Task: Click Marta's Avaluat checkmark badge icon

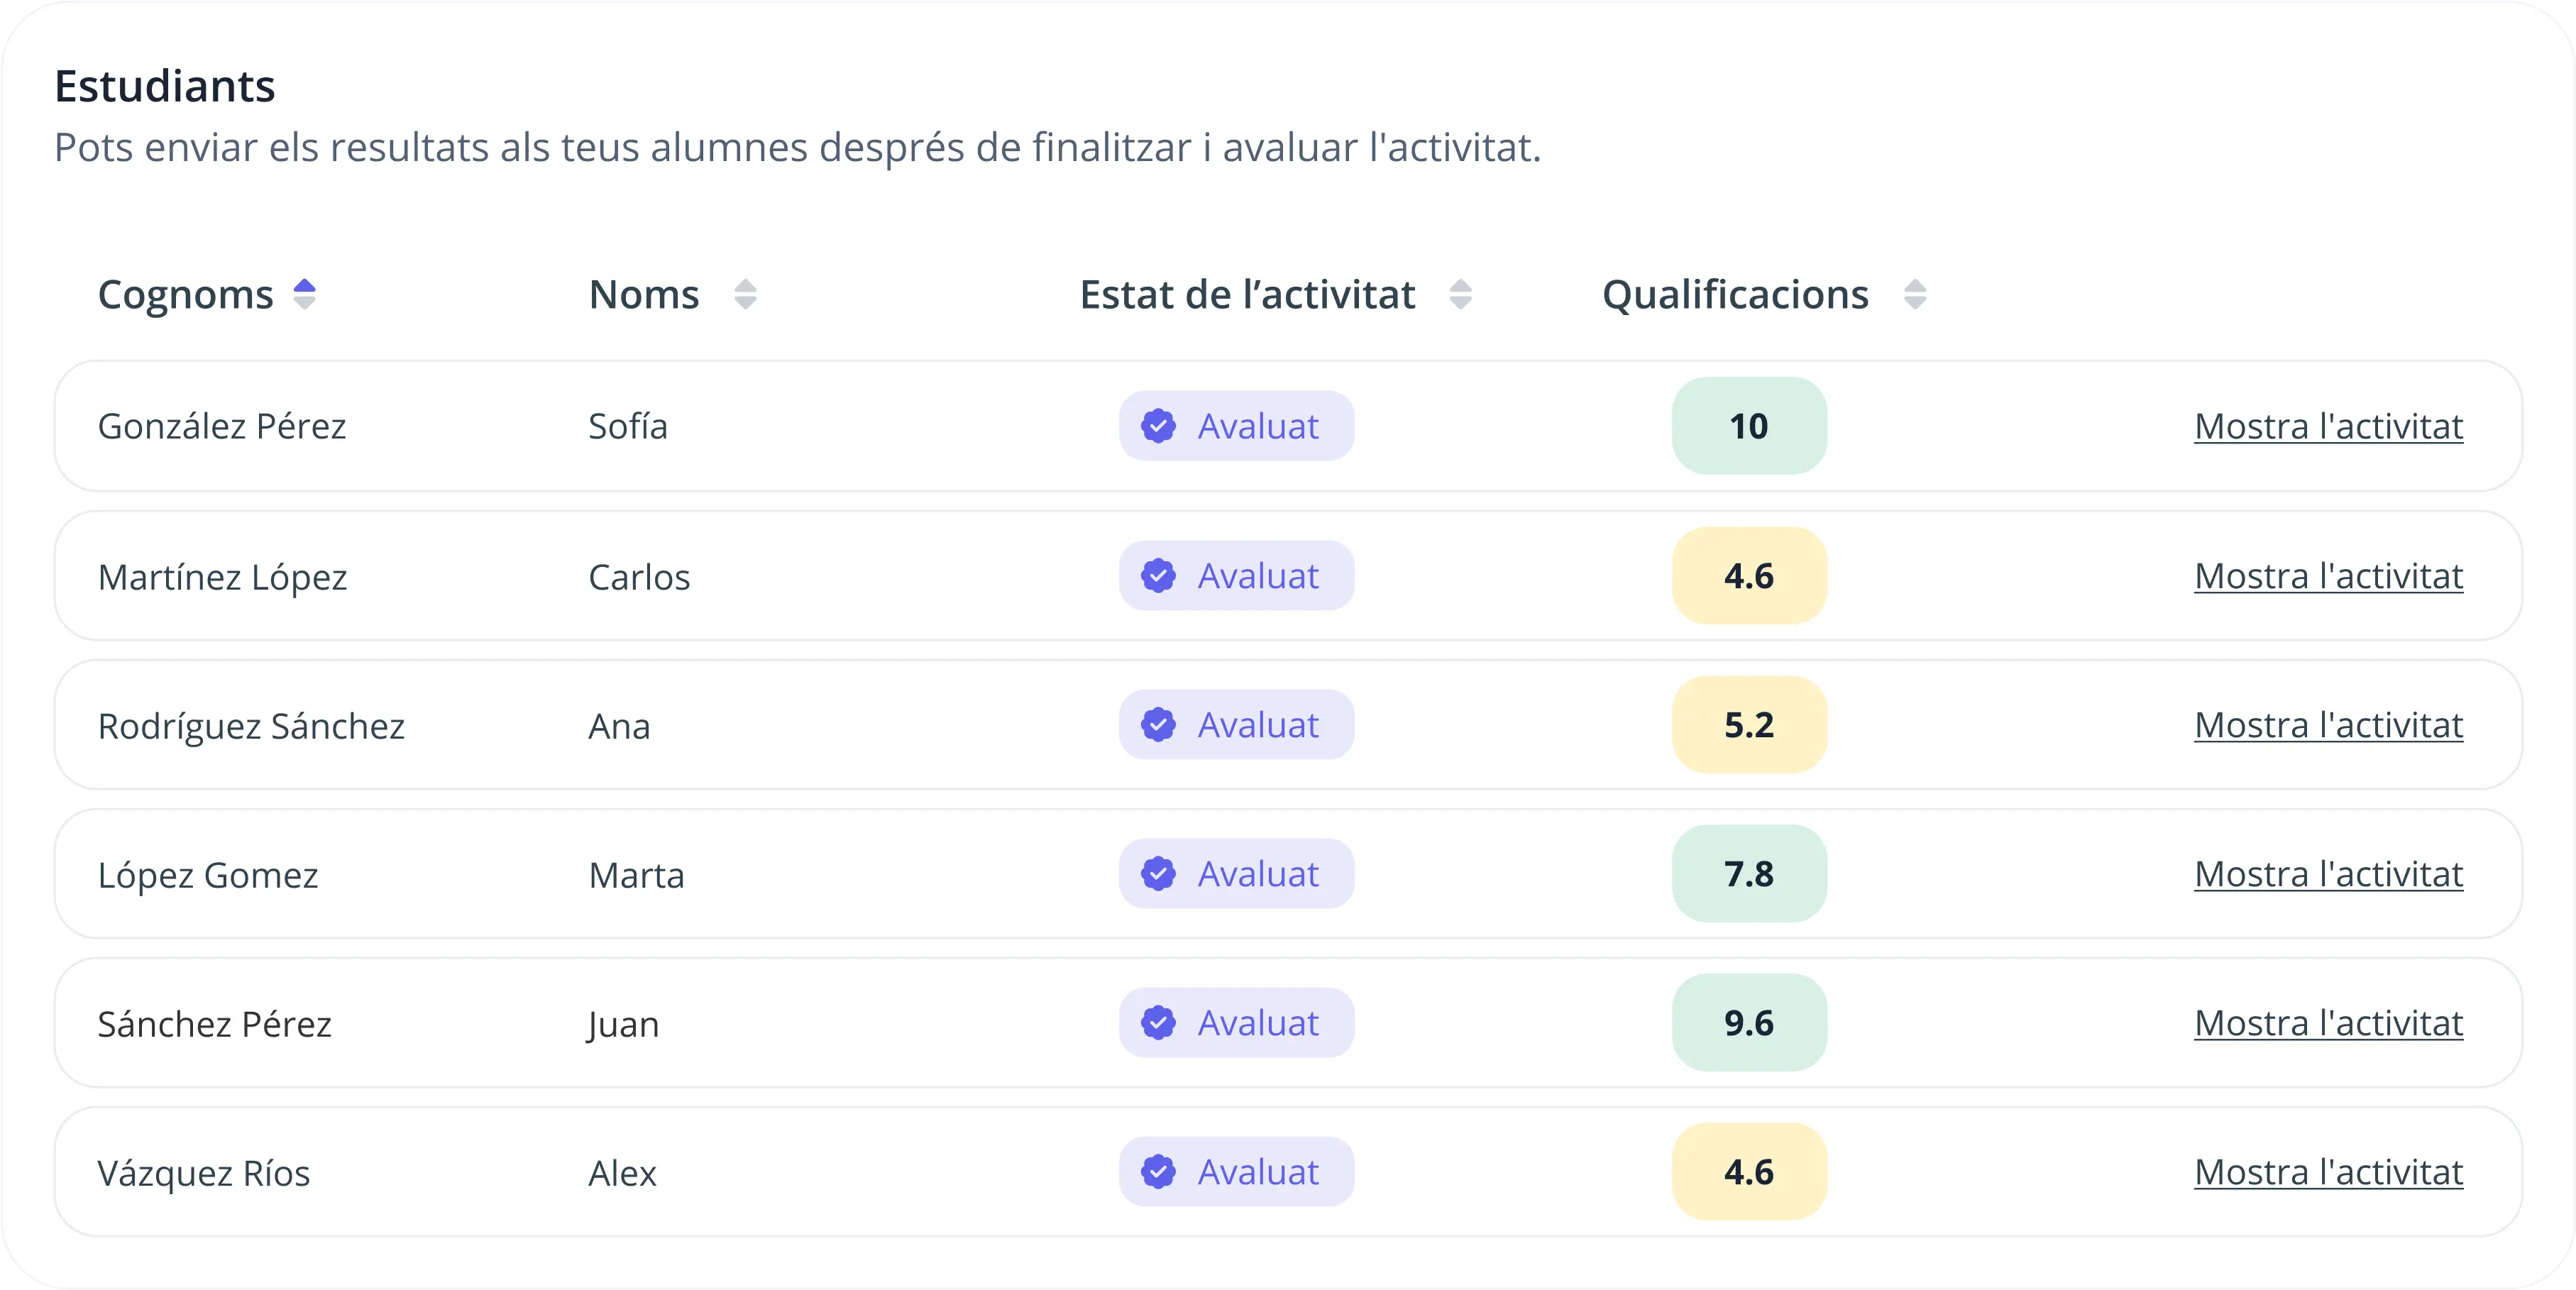Action: [1158, 874]
